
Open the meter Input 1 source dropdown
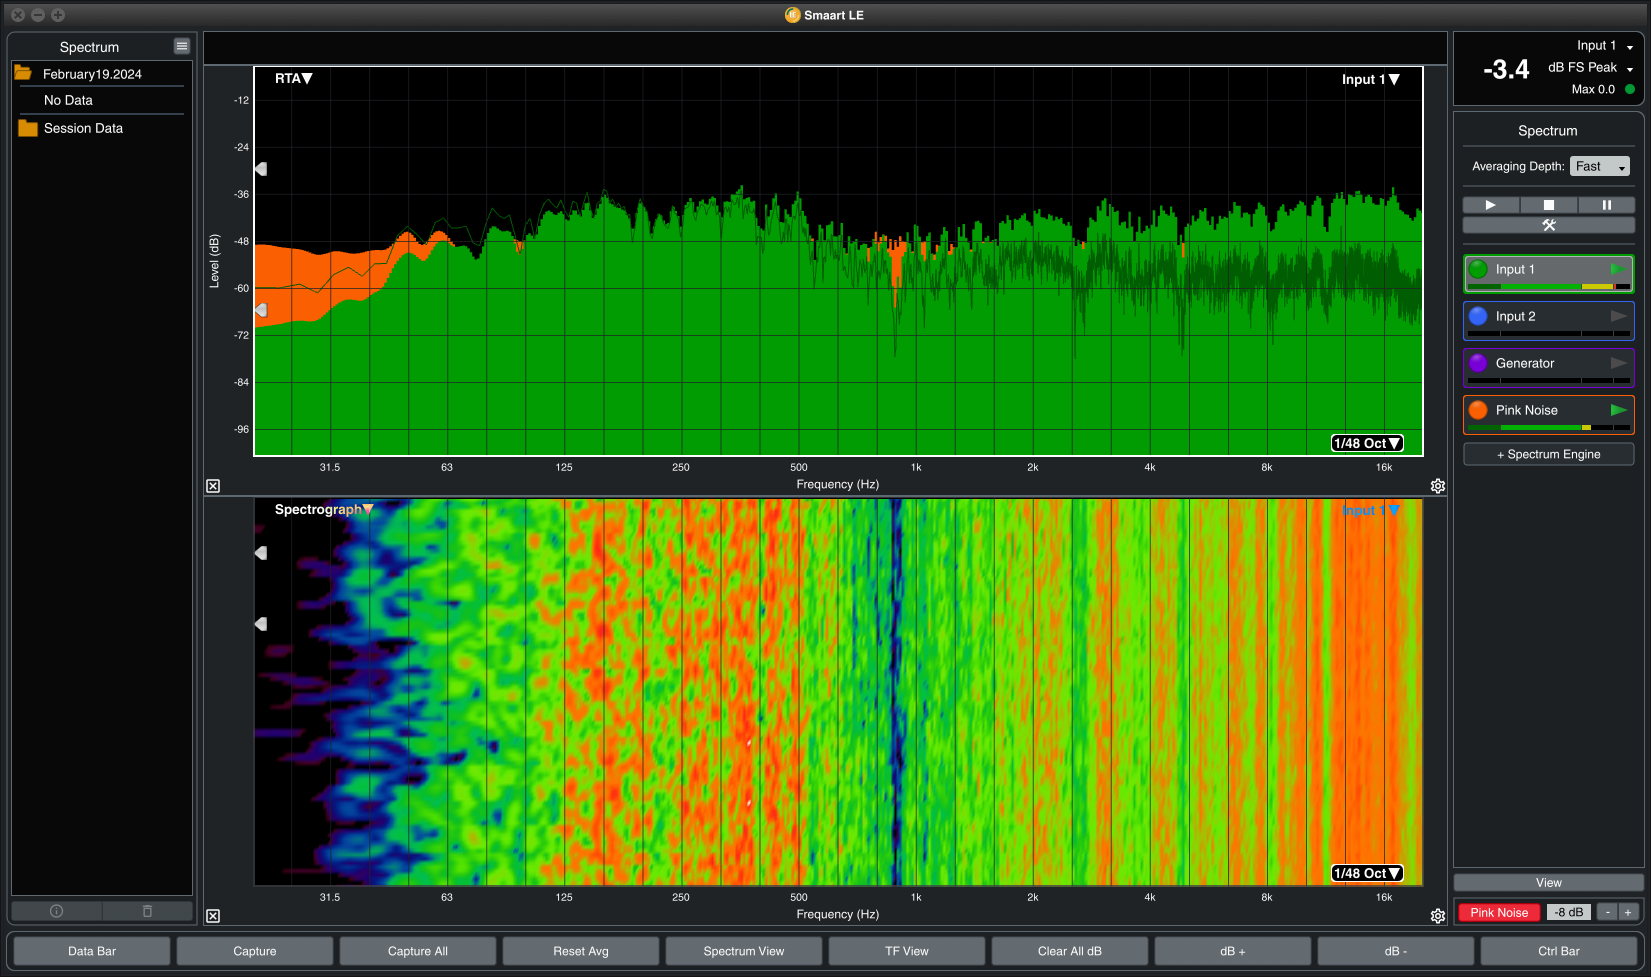tap(1604, 45)
